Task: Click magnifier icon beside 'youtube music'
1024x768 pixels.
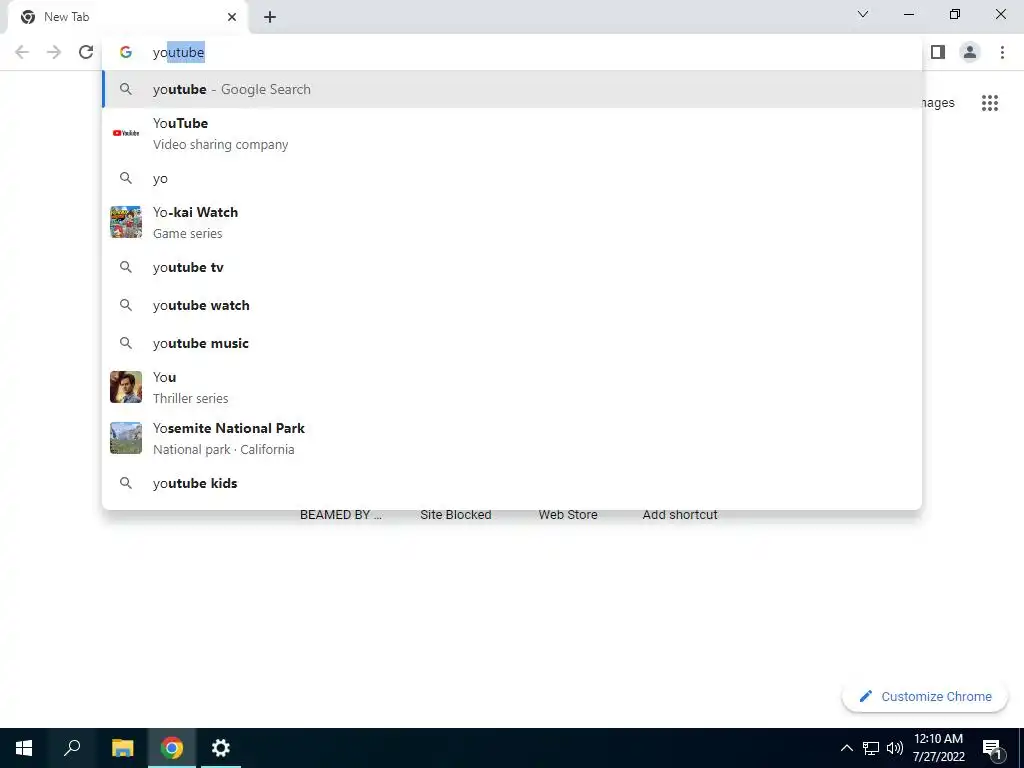Action: [x=126, y=343]
